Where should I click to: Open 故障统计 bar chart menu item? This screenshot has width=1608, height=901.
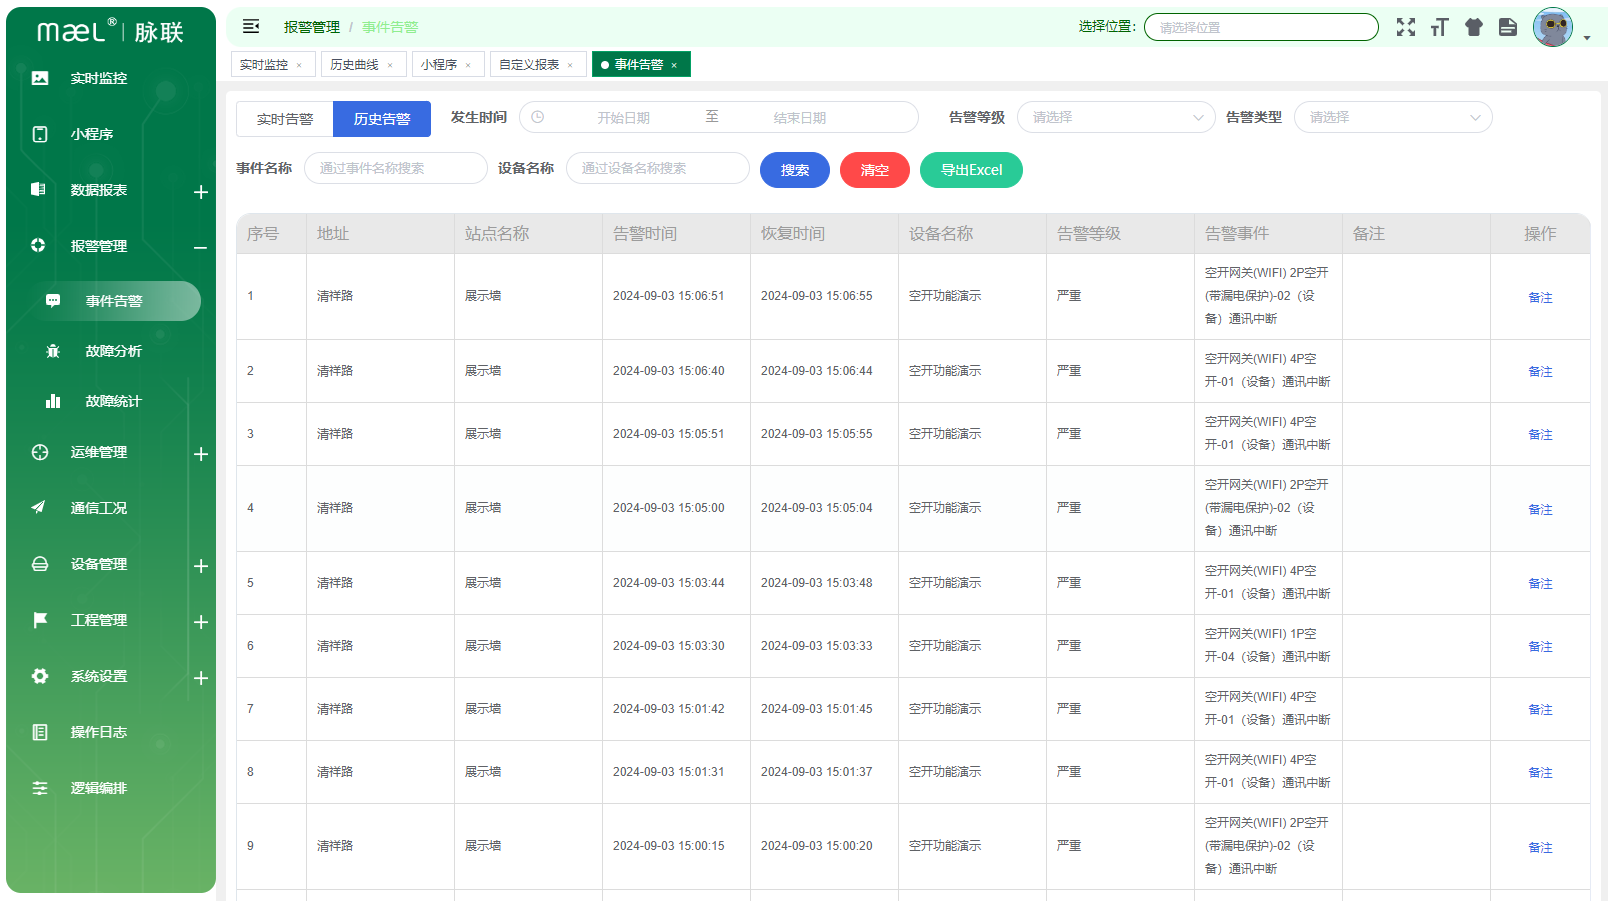(112, 401)
